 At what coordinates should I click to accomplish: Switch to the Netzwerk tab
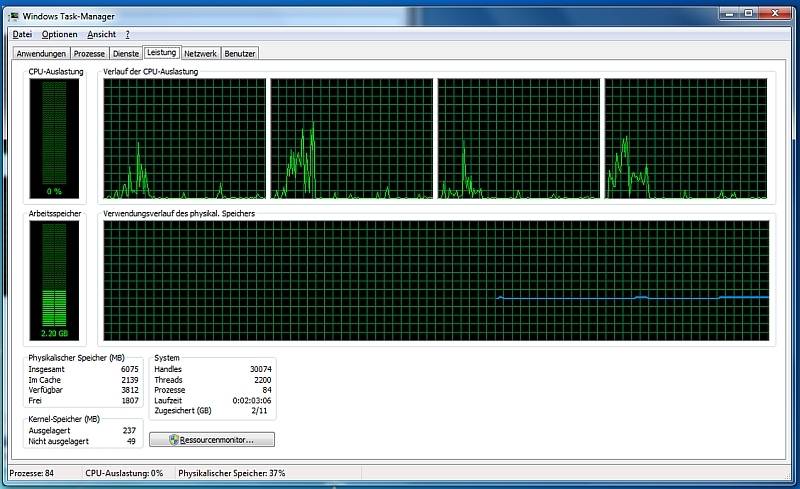pyautogui.click(x=201, y=53)
